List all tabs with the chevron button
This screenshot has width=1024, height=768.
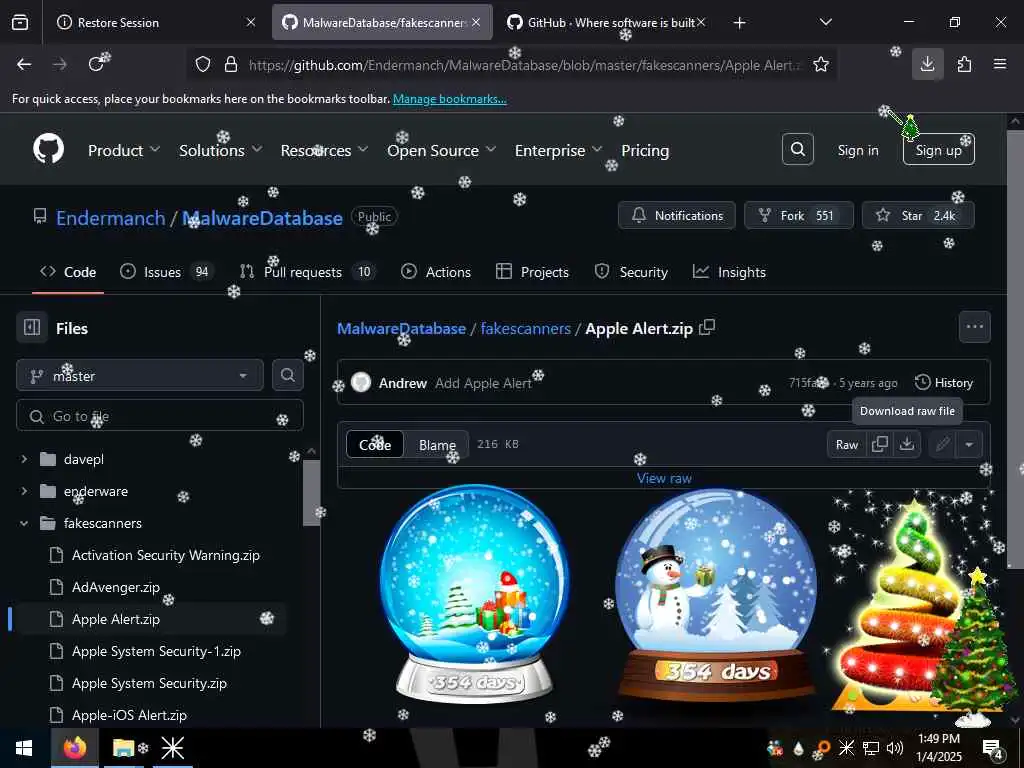coord(825,23)
